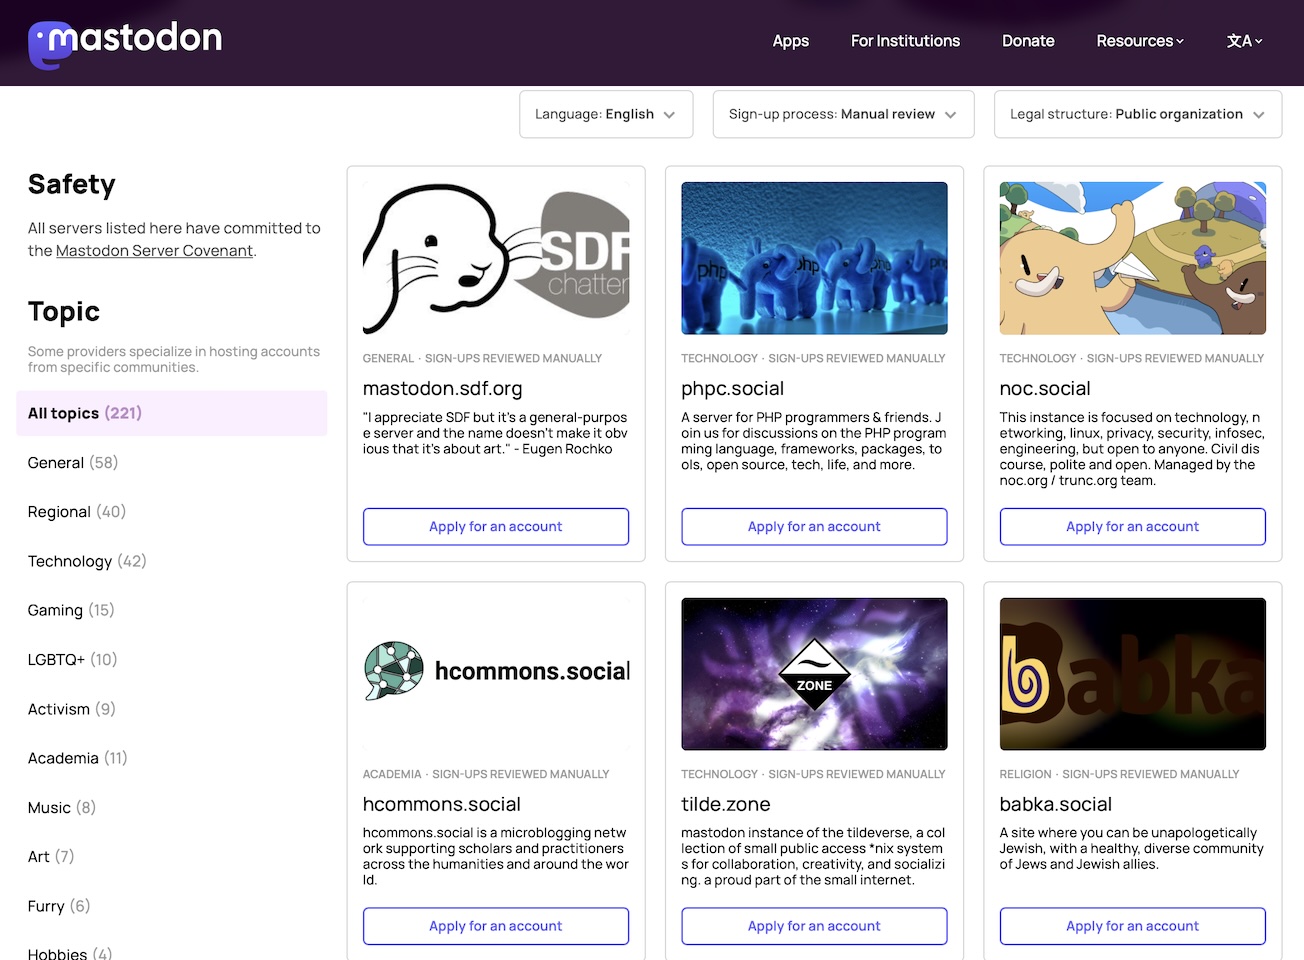Filter servers by the Technology topic
1304x960 pixels.
tap(70, 561)
